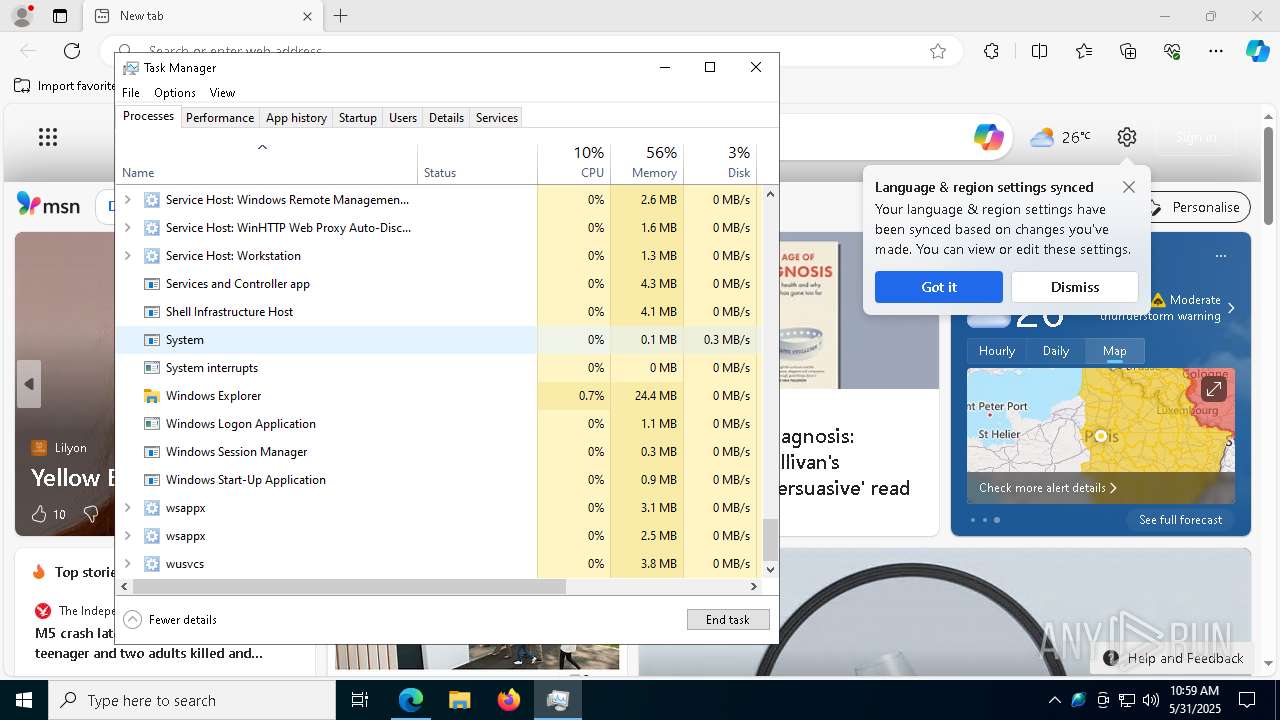Switch to the Users tab

click(403, 118)
